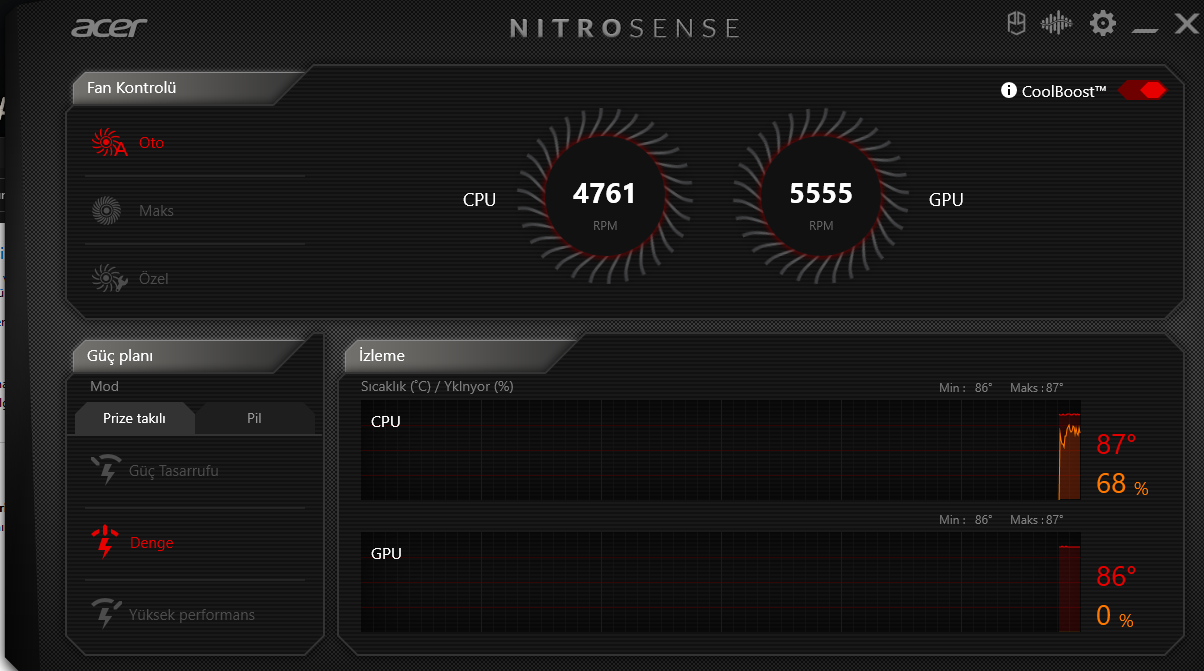Click the Yüksek performans plan icon
Viewport: 1204px width, 671px height.
pyautogui.click(x=105, y=614)
